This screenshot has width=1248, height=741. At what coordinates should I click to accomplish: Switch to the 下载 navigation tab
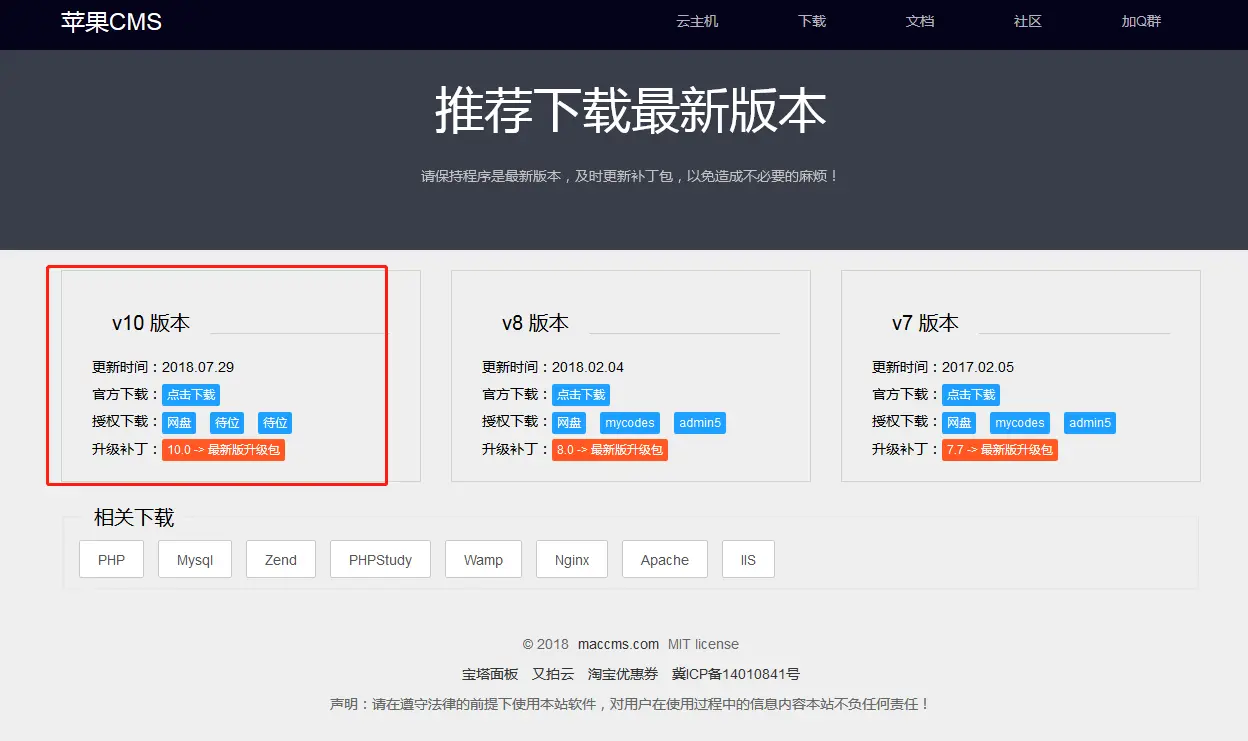[810, 21]
